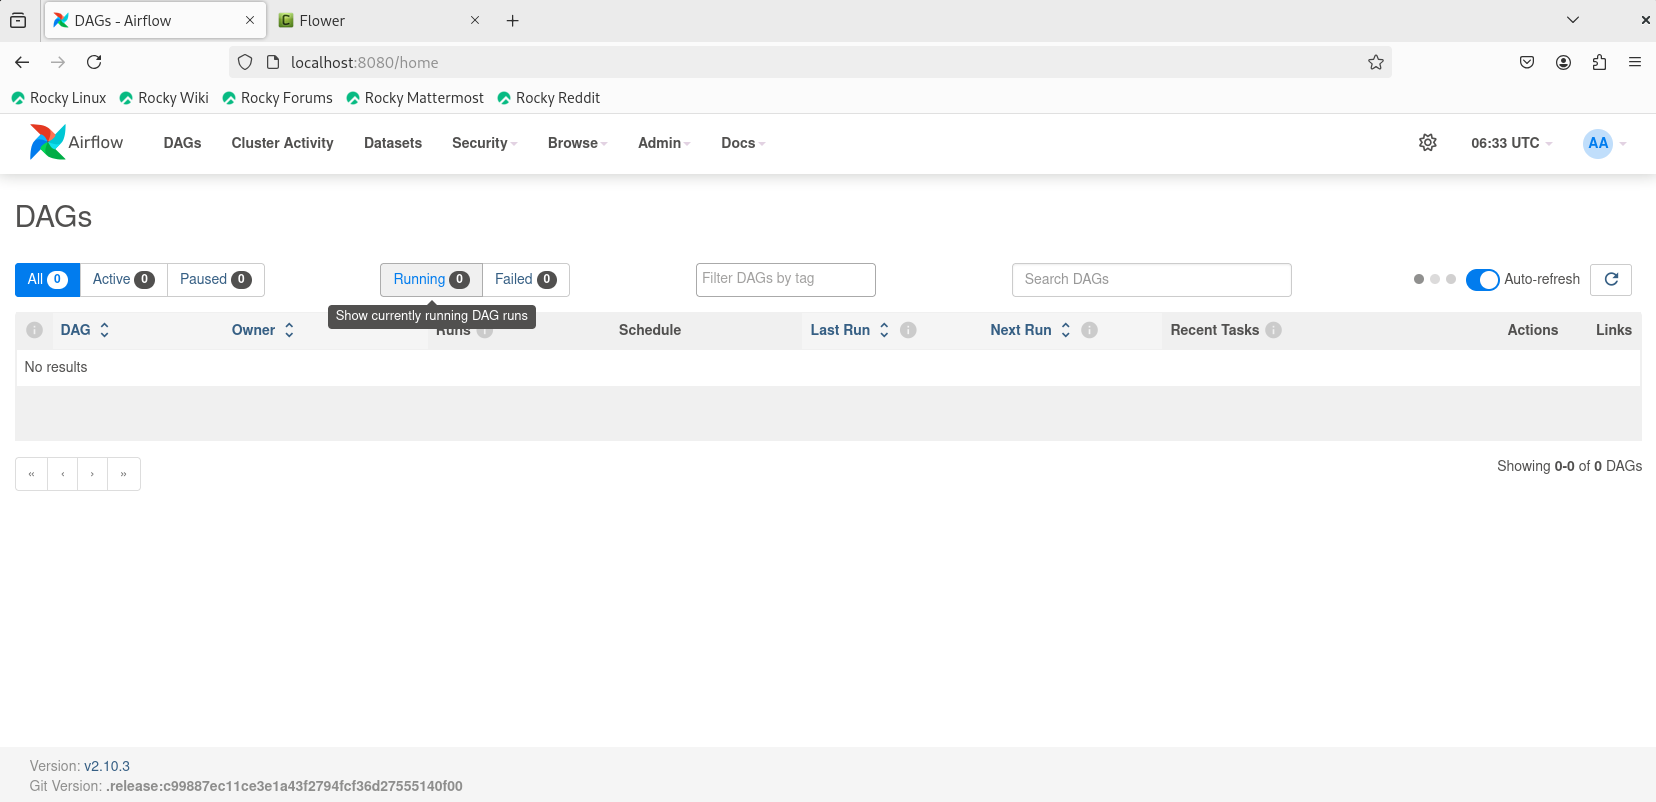This screenshot has height=802, width=1656.
Task: Select the DAGs - Airflow browser tab
Action: (155, 20)
